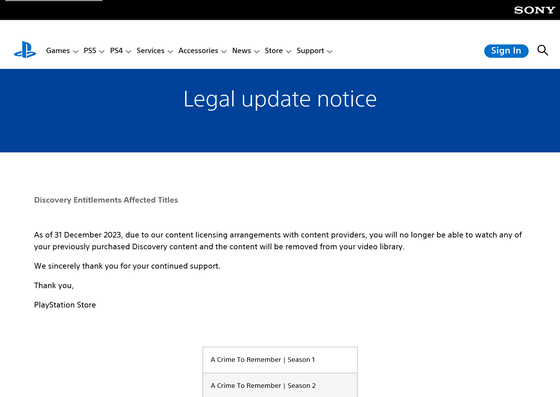The height and width of the screenshot is (397, 560).
Task: Select row A Crime To Remember Season 2
Action: coord(280,386)
